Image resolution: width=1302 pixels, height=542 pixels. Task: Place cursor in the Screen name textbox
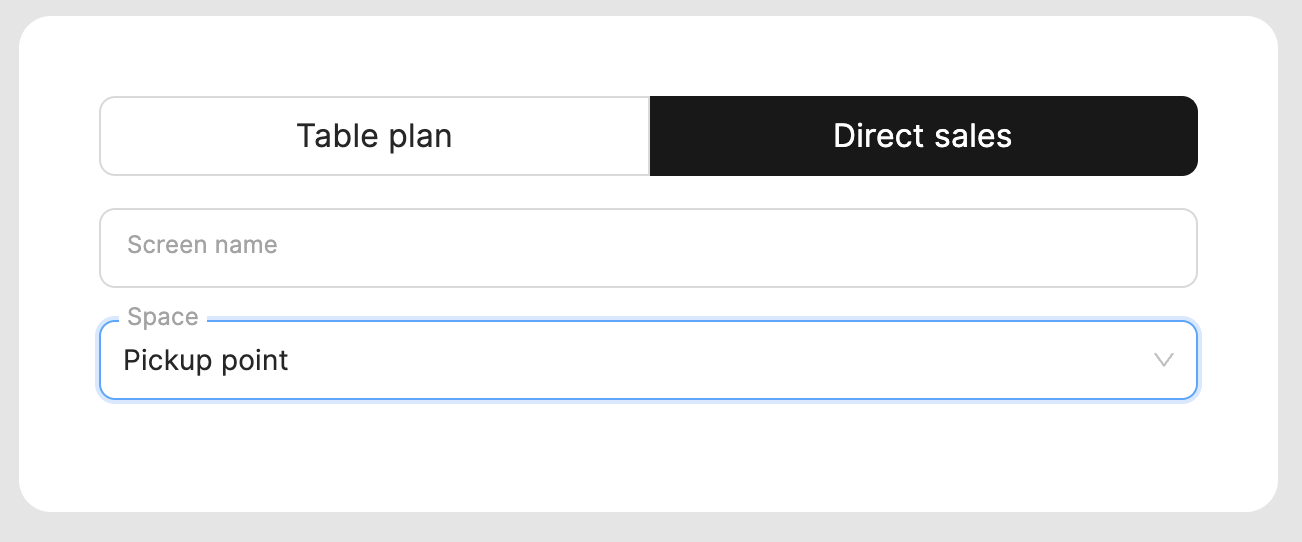point(648,248)
